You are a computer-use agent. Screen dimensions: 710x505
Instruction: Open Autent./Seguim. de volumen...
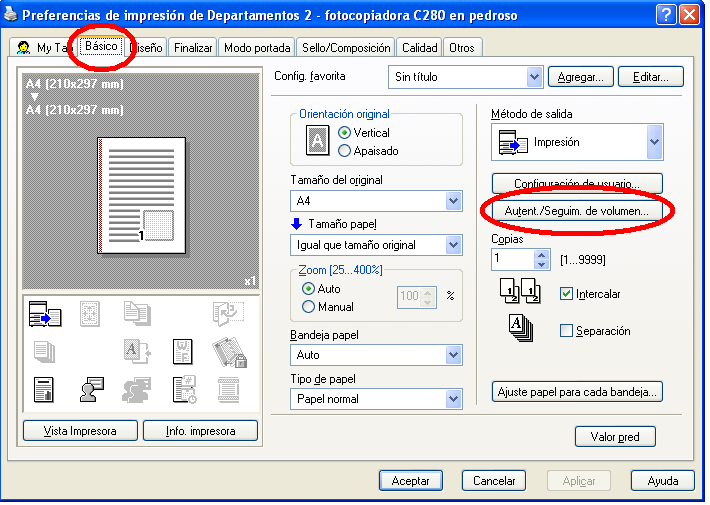pyautogui.click(x=577, y=211)
